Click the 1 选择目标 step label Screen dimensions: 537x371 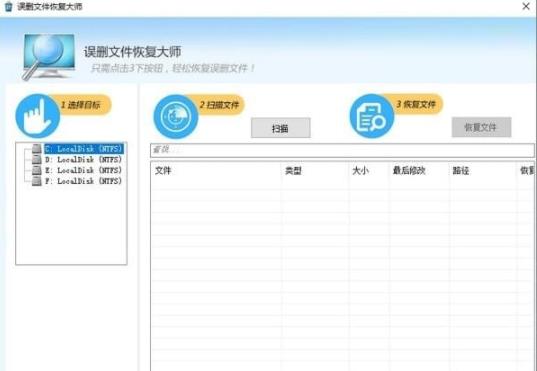[x=81, y=105]
